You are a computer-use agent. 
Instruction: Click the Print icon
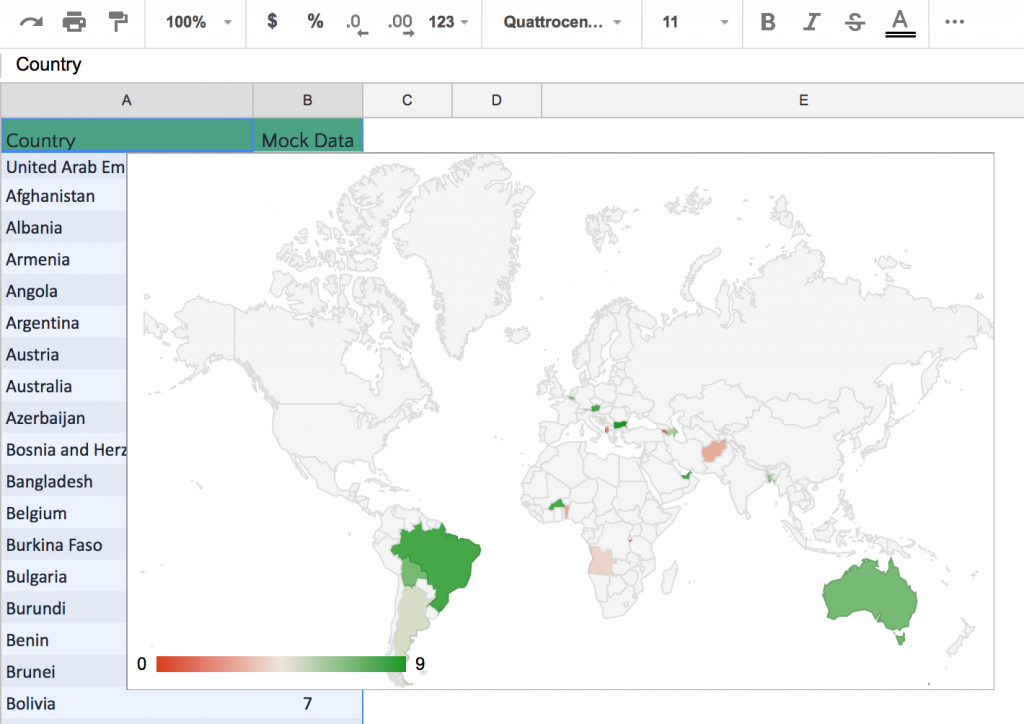74,21
